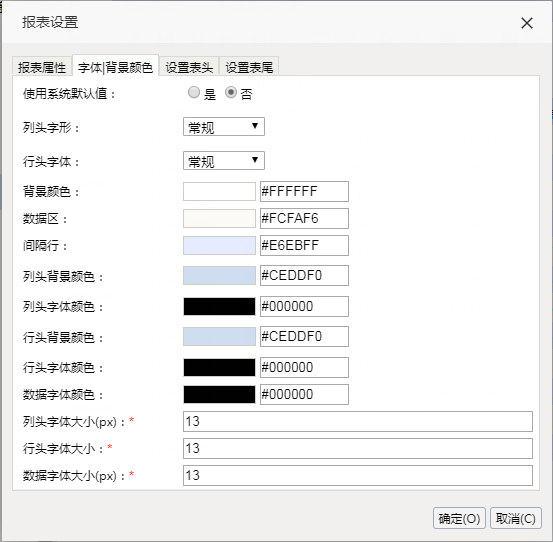The width and height of the screenshot is (553, 542).
Task: Switch to the 设置表头 tab
Action: 189,67
